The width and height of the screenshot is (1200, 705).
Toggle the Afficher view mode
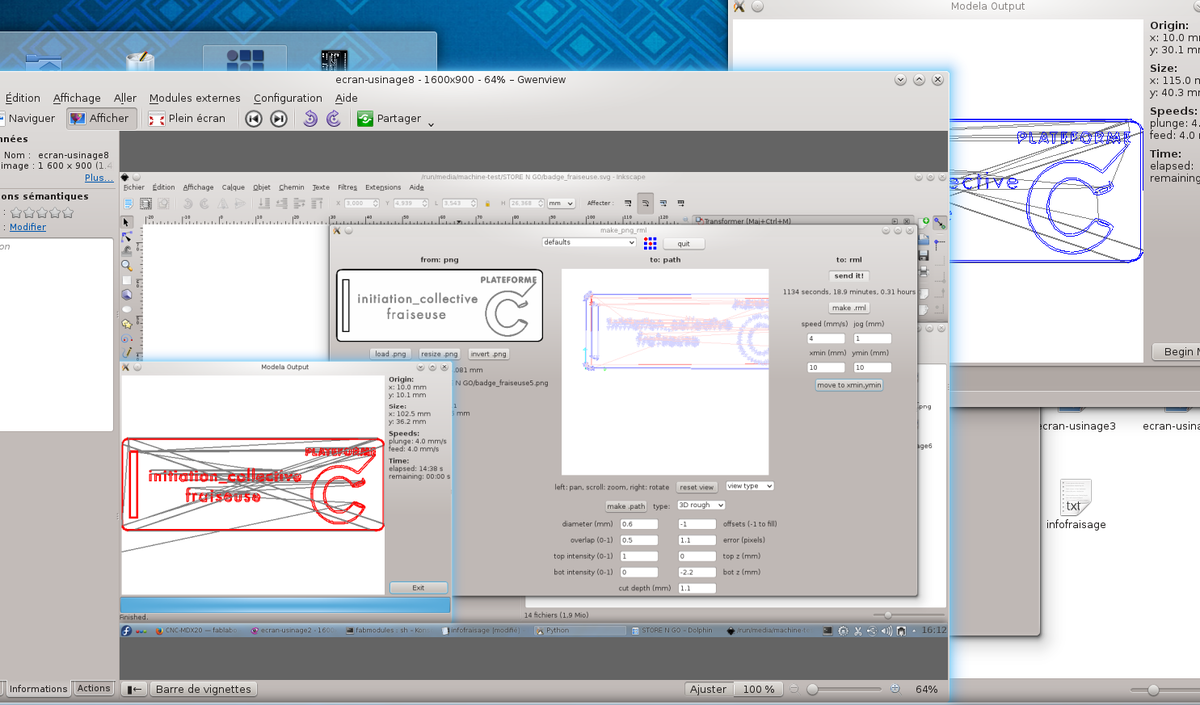point(99,118)
